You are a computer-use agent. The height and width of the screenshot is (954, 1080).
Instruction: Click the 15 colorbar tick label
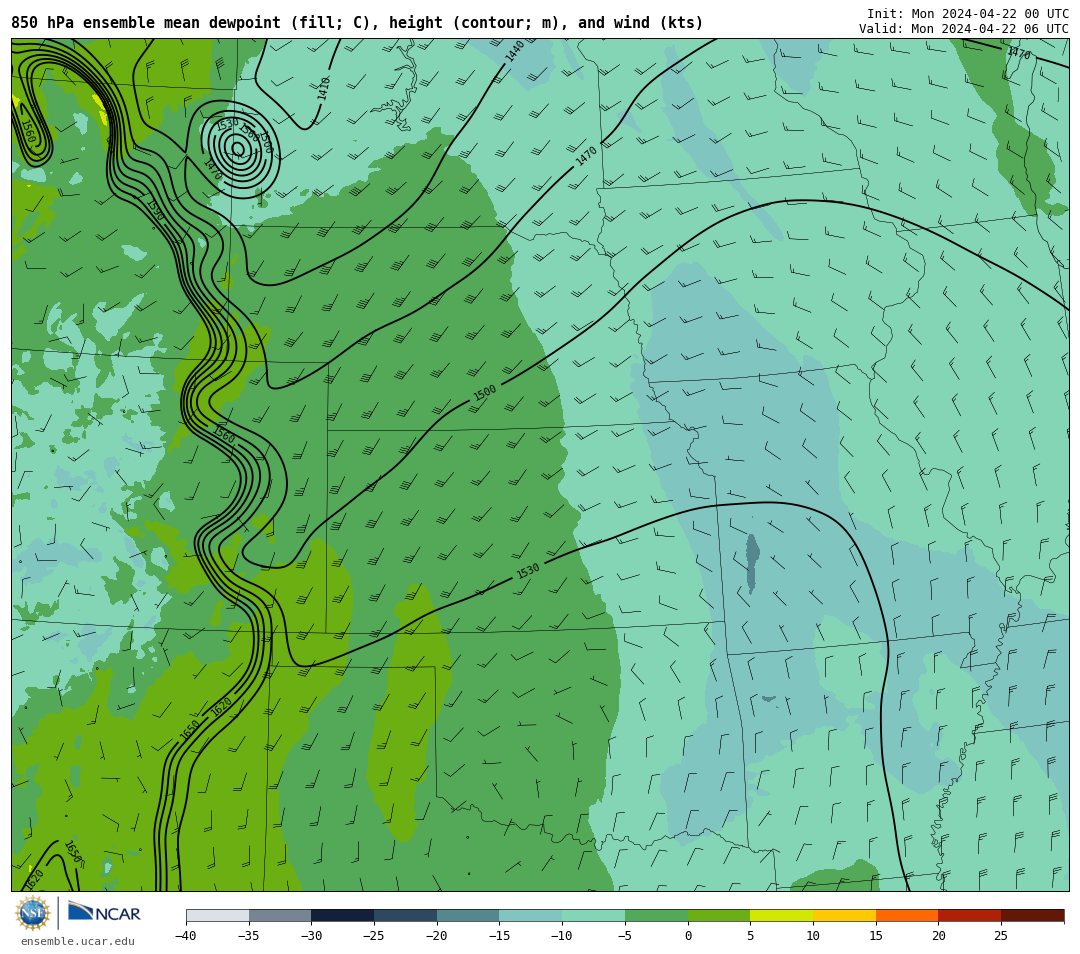[x=876, y=935]
